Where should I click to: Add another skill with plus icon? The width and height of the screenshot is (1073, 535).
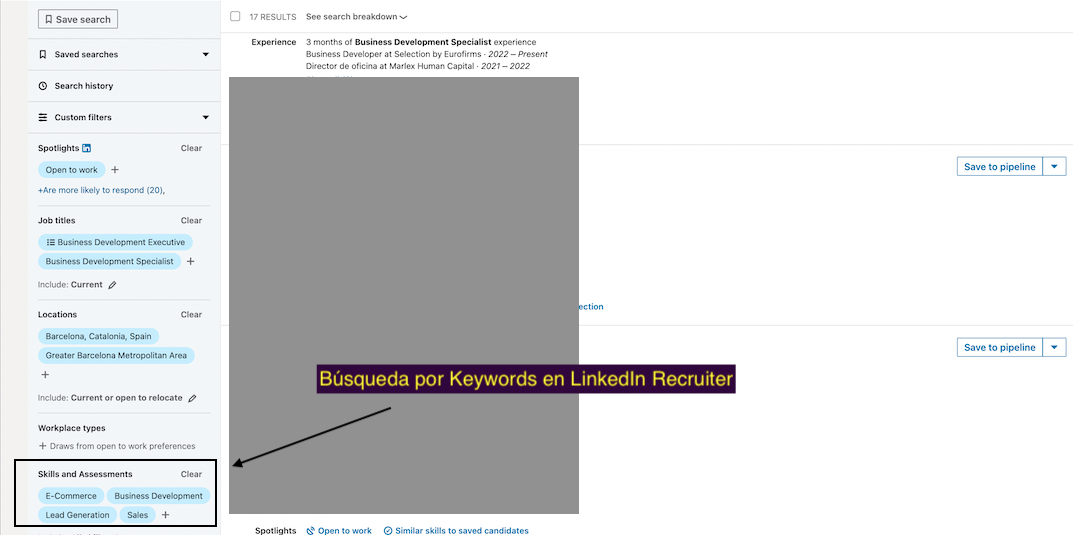click(165, 515)
